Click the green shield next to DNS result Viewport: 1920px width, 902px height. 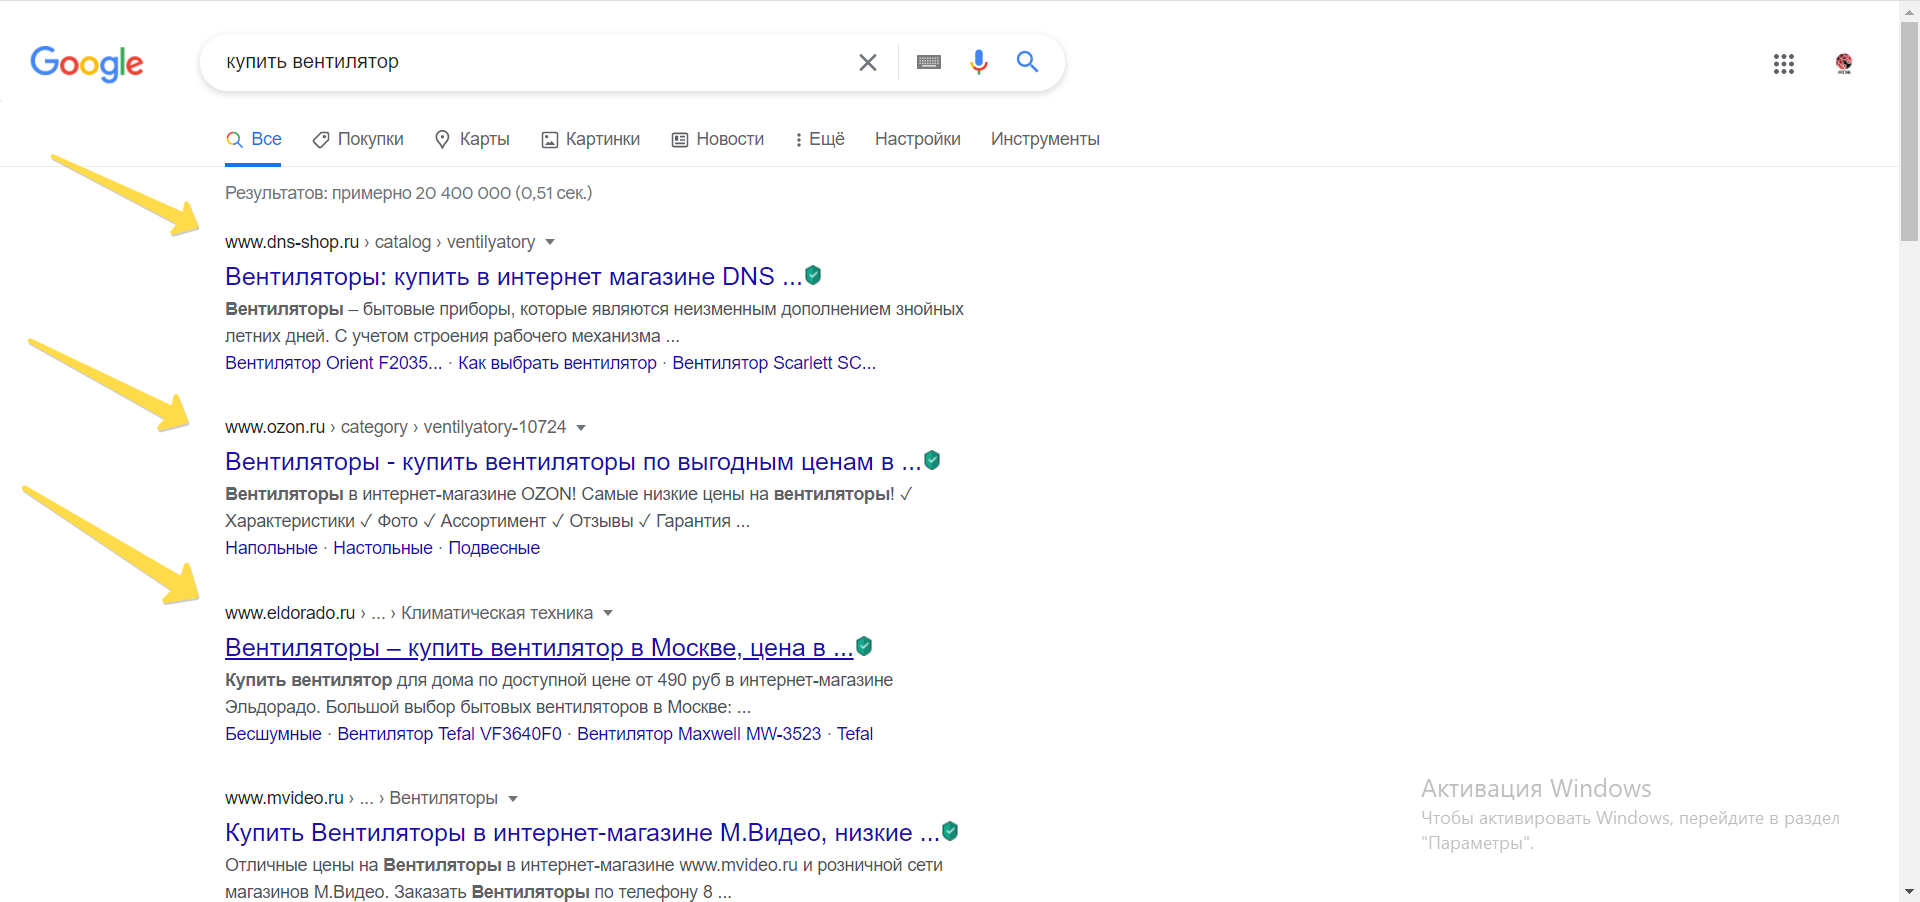point(813,275)
